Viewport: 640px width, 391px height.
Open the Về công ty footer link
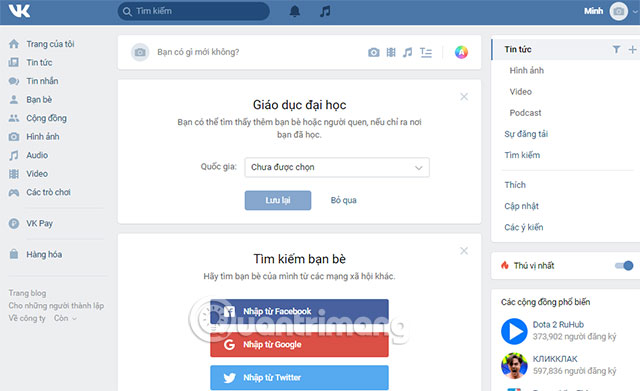pos(27,318)
